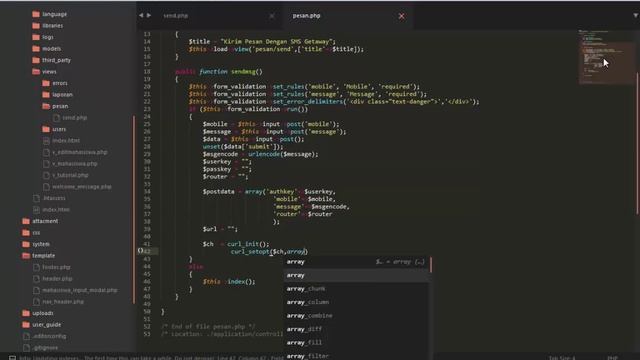
Task: Click the .htaccess file icon
Action: coord(36,198)
